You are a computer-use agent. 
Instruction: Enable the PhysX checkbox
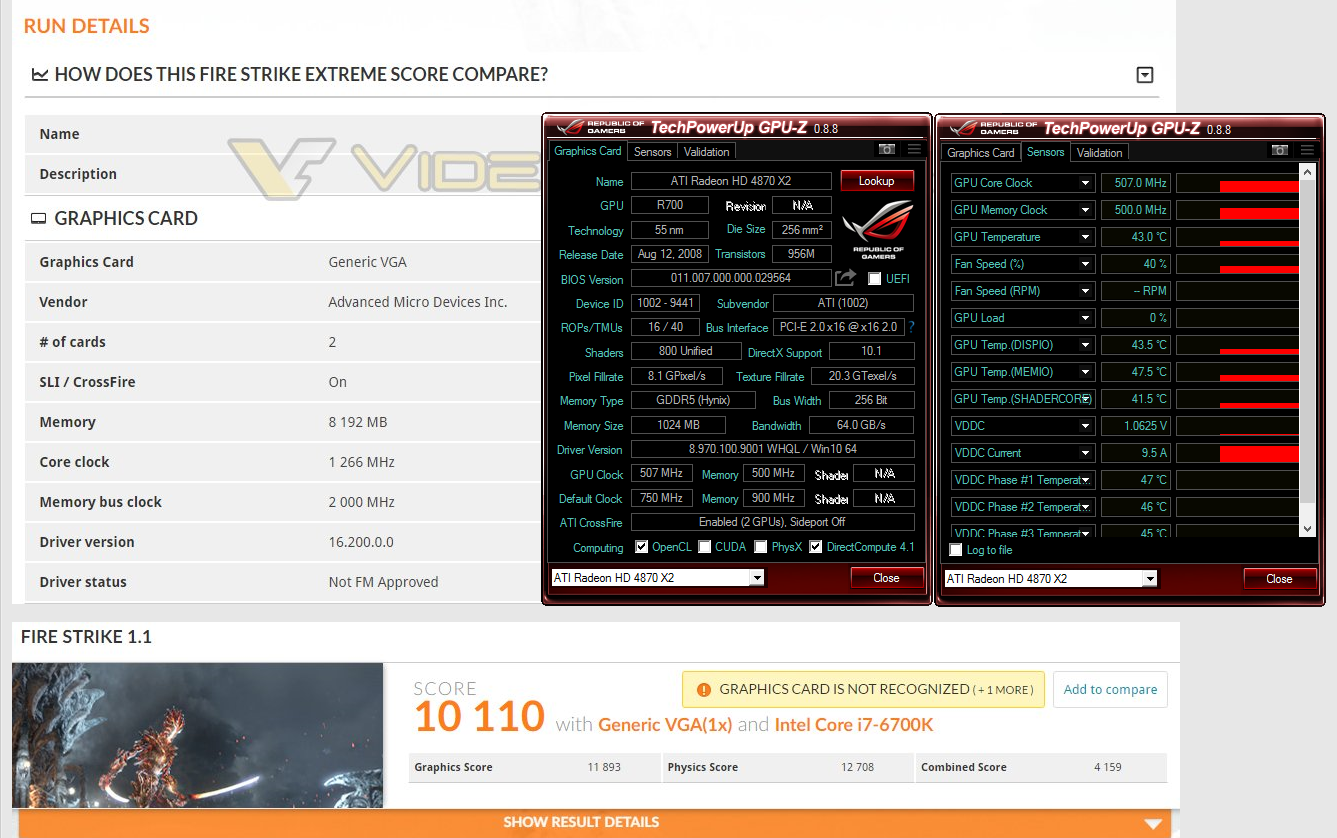coord(761,547)
